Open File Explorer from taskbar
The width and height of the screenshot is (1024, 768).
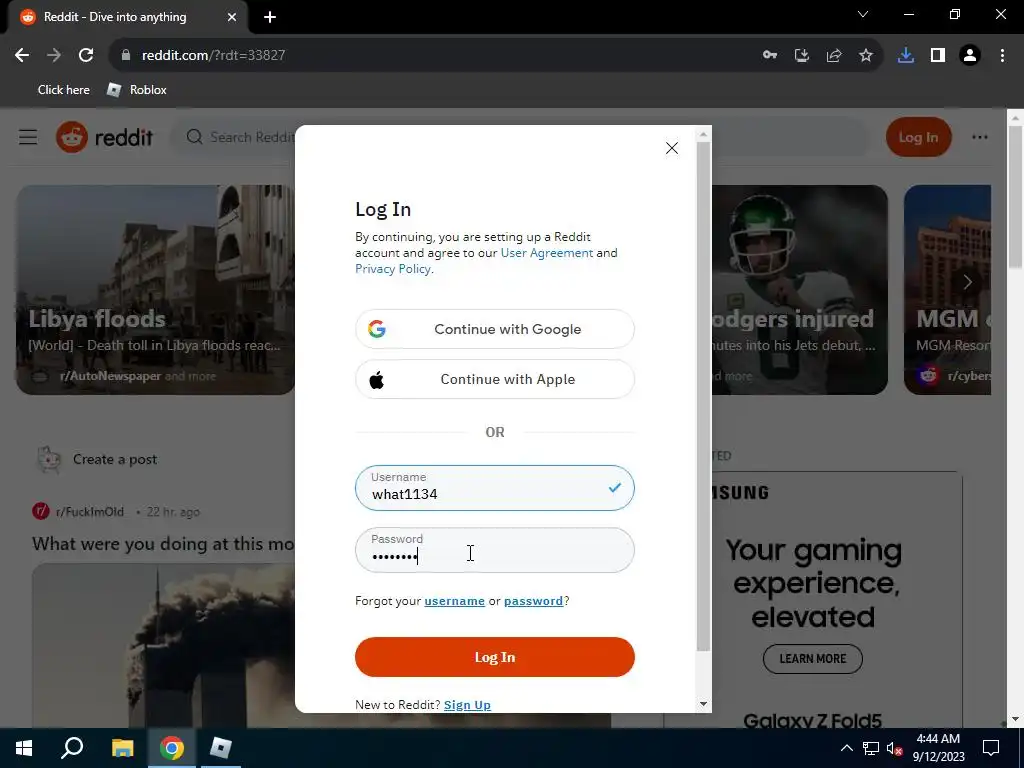(122, 748)
